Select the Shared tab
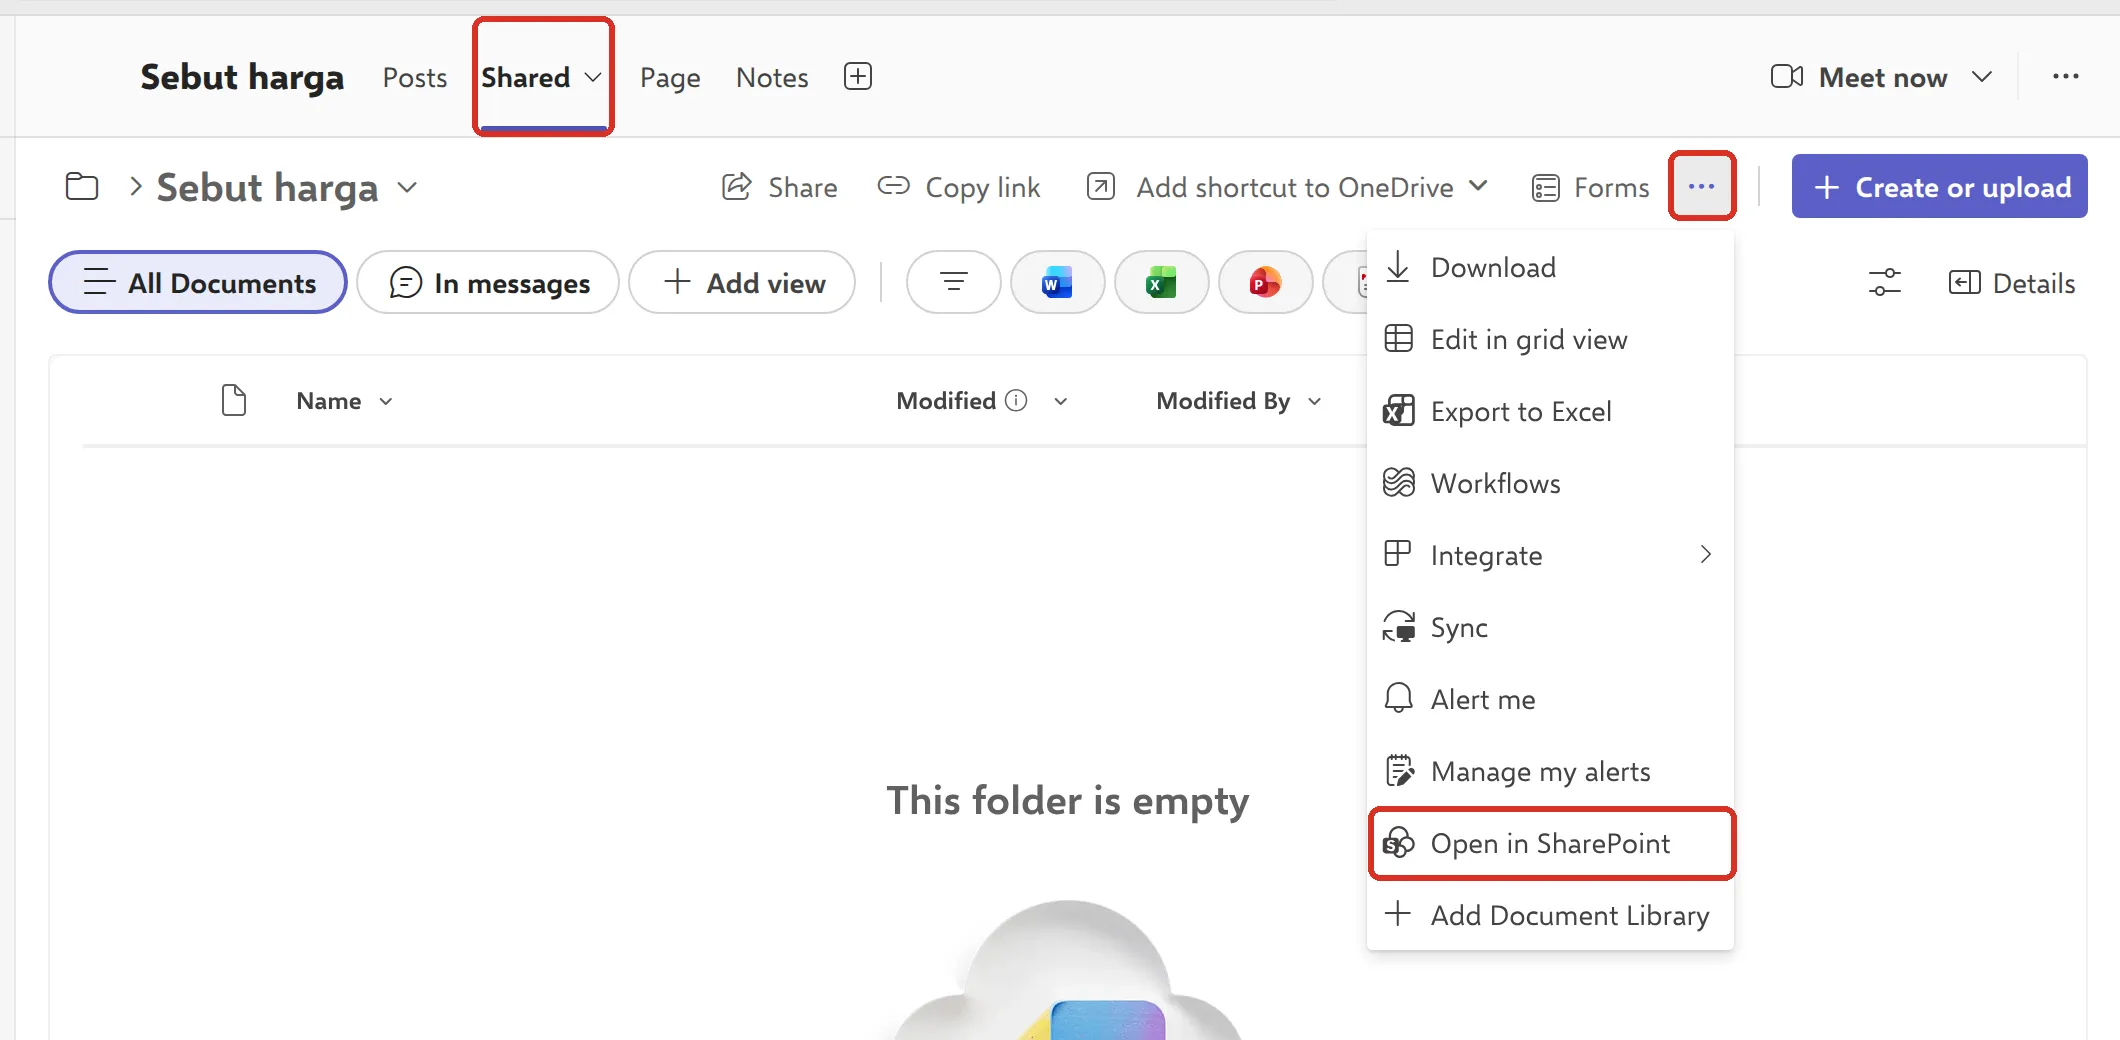Image resolution: width=2120 pixels, height=1040 pixels. click(526, 77)
